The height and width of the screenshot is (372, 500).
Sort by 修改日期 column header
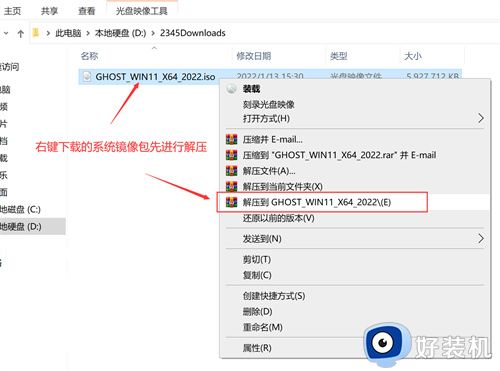tap(254, 56)
